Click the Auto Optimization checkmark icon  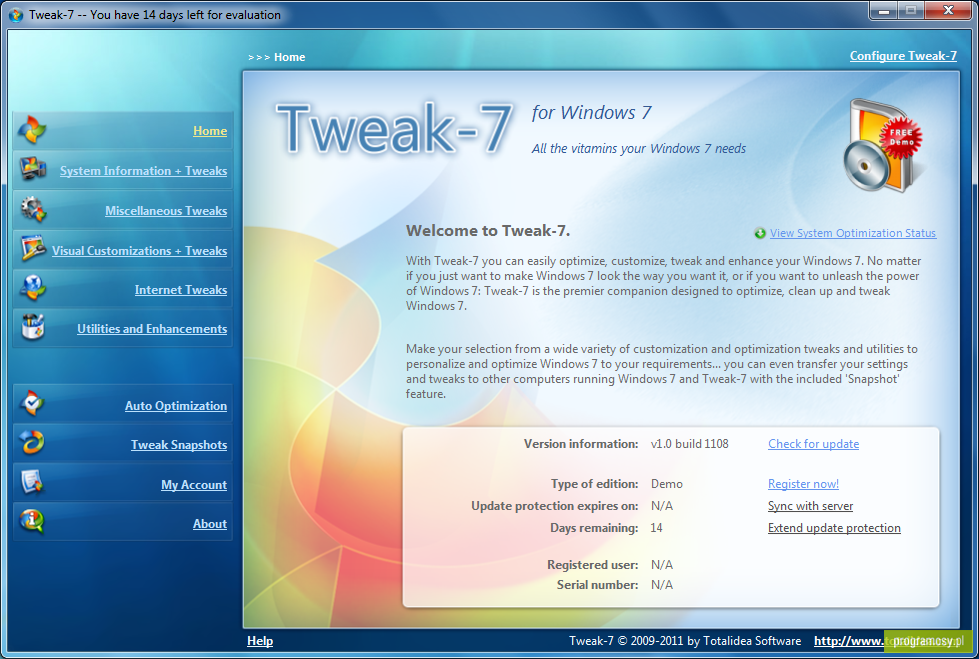(32, 403)
